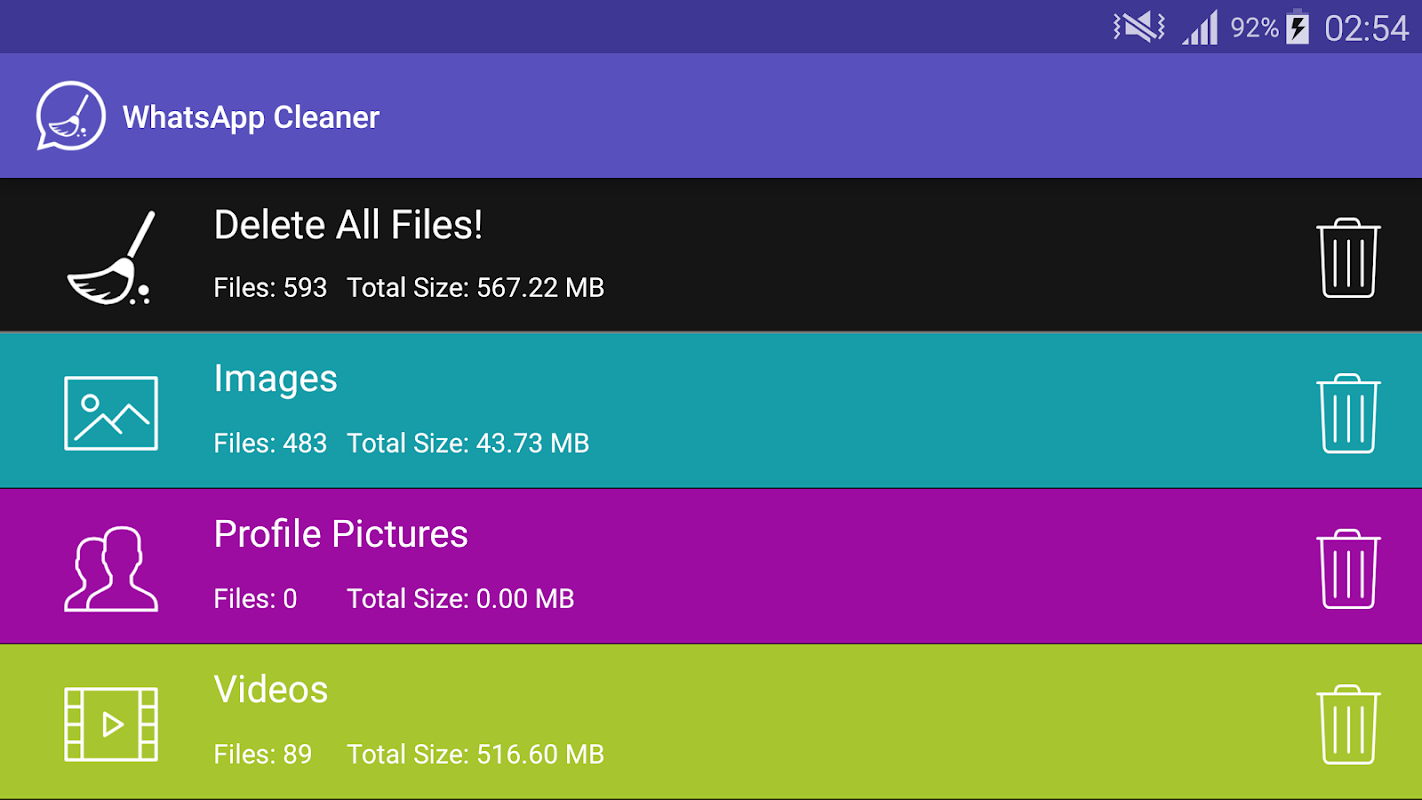
Task: Open the Profile Pictures category label
Action: point(340,534)
